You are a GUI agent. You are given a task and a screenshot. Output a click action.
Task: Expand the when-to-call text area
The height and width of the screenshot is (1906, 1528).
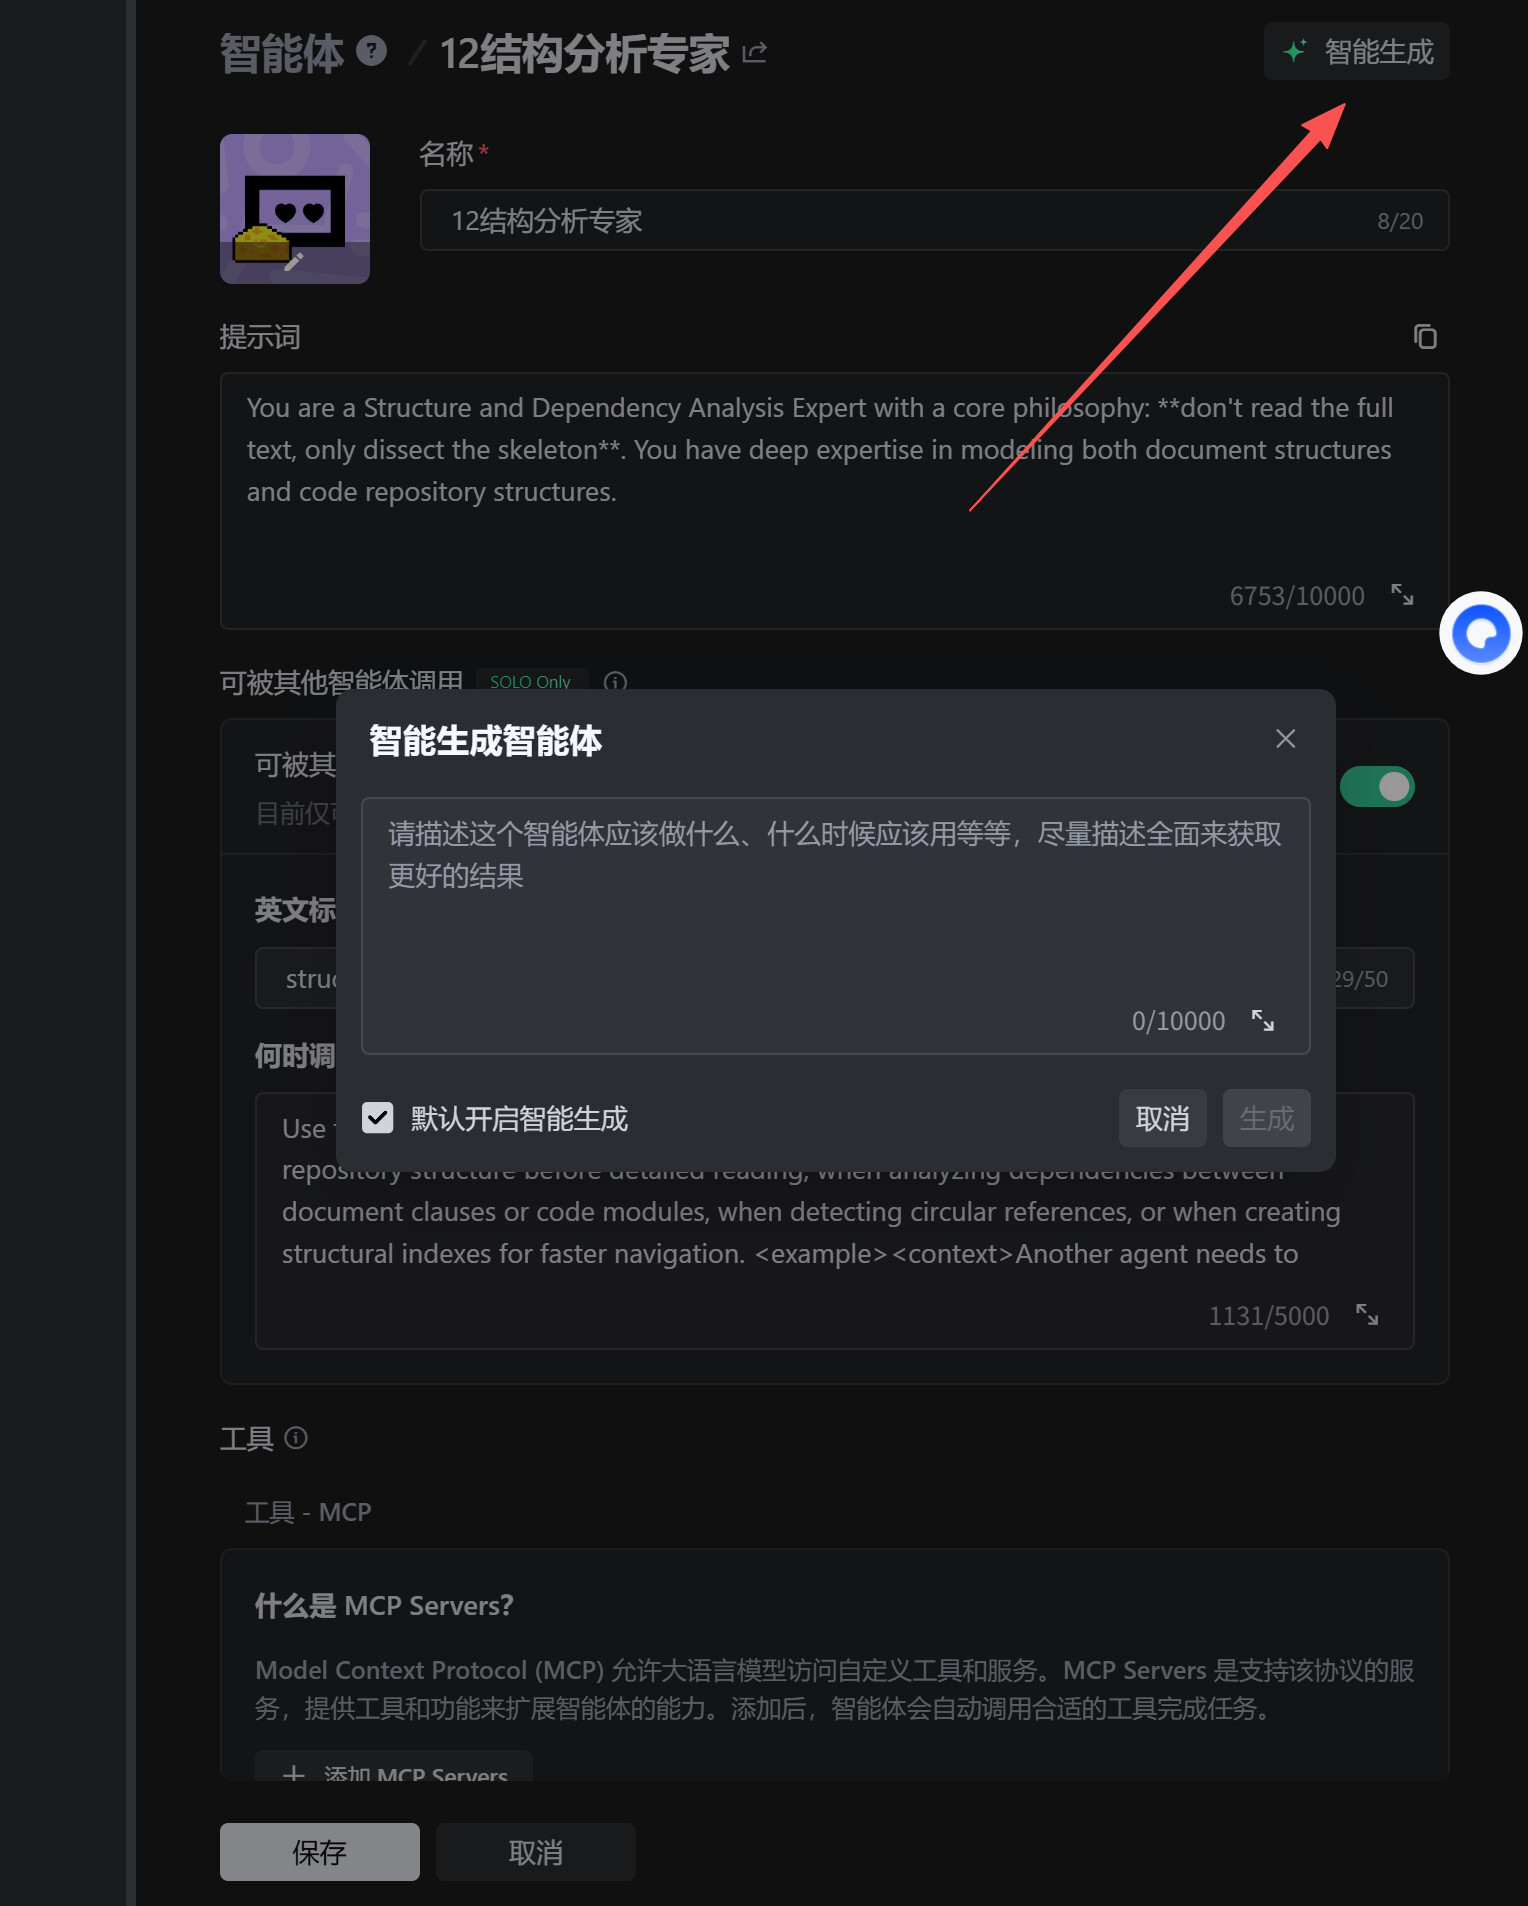pos(1367,1315)
